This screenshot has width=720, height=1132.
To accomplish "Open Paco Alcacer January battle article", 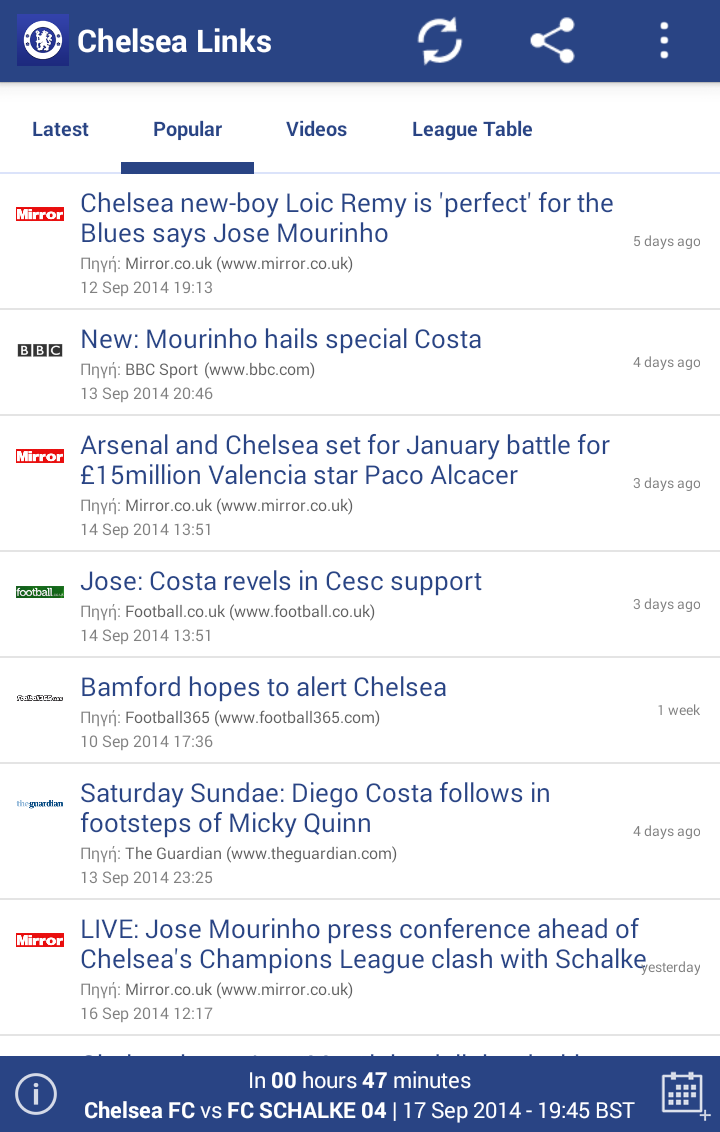I will tap(360, 484).
